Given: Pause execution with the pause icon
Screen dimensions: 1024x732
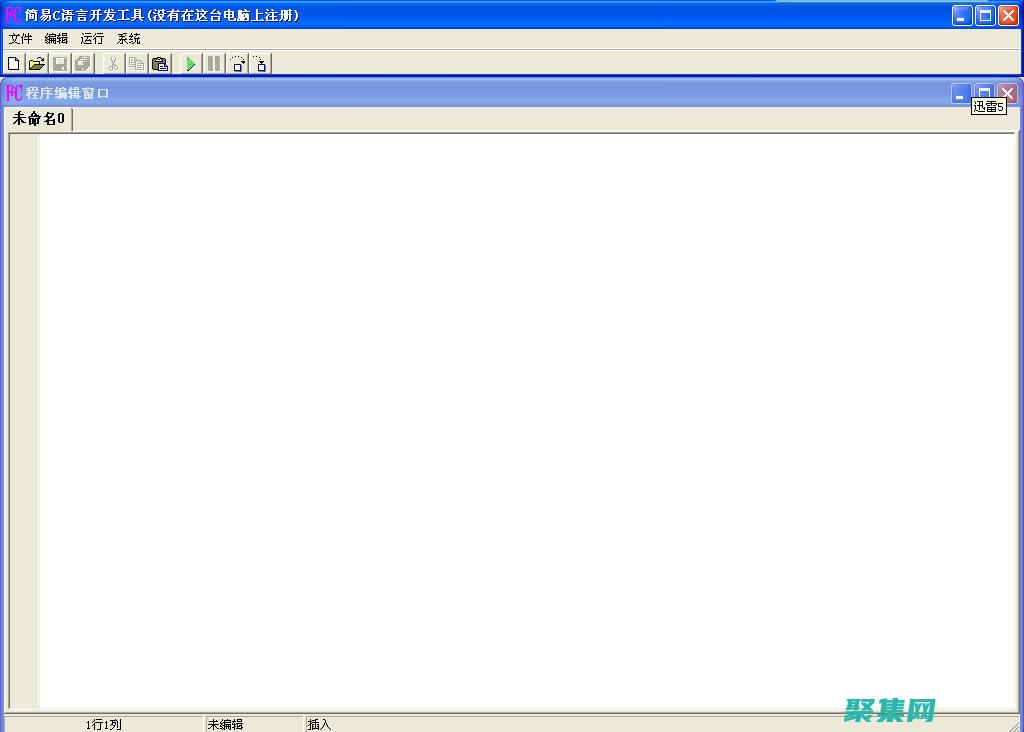Looking at the screenshot, I should click(x=213, y=64).
